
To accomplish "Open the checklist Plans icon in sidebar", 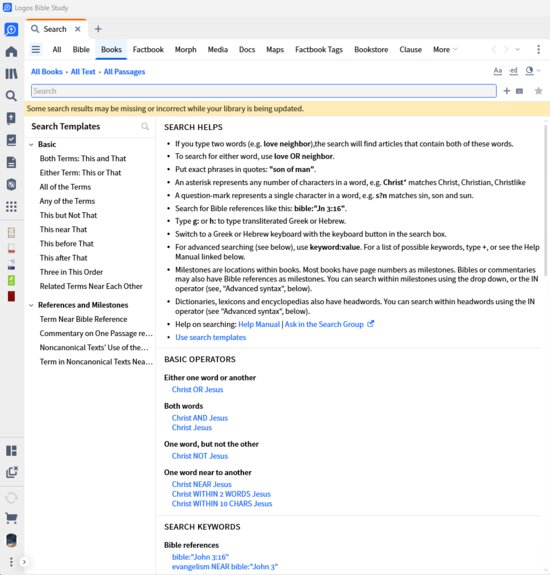I will tap(11, 140).
